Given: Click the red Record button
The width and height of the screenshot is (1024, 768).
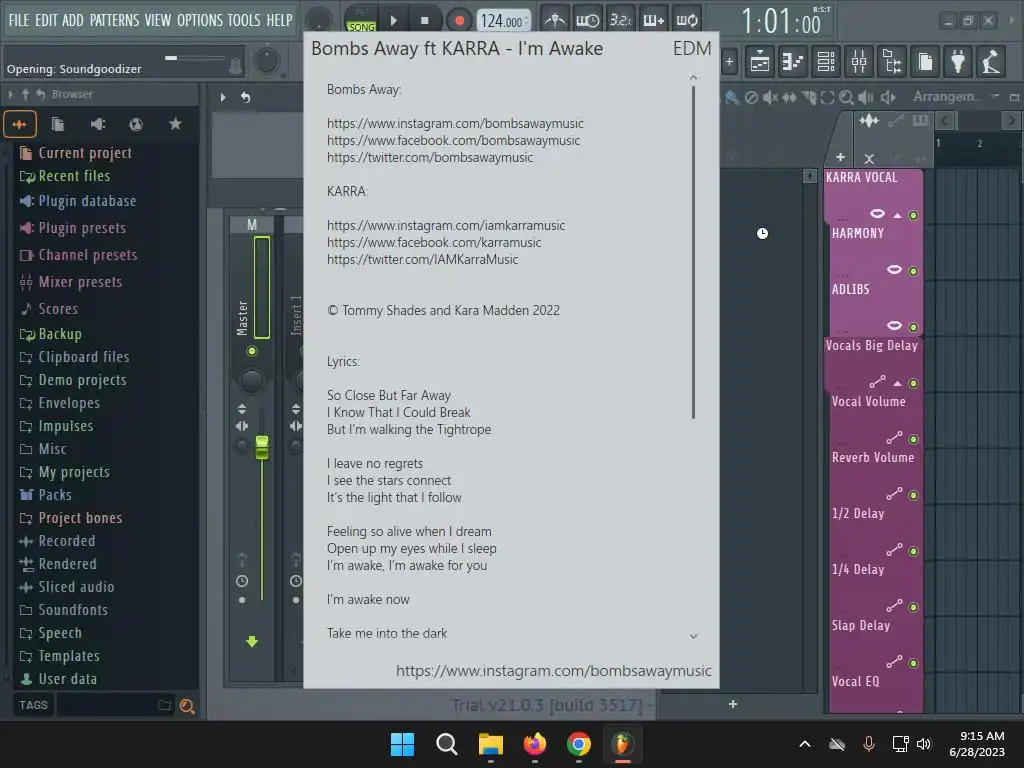Looking at the screenshot, I should (x=459, y=20).
